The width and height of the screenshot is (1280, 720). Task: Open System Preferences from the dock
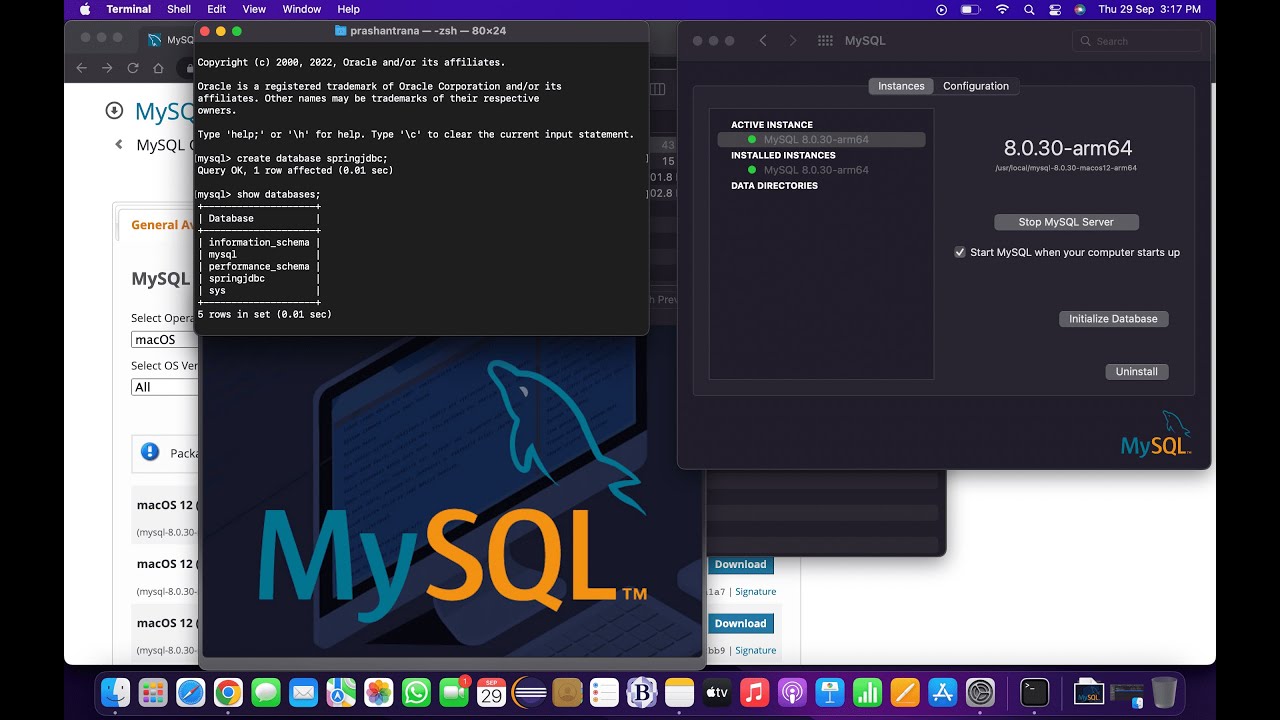[x=981, y=692]
